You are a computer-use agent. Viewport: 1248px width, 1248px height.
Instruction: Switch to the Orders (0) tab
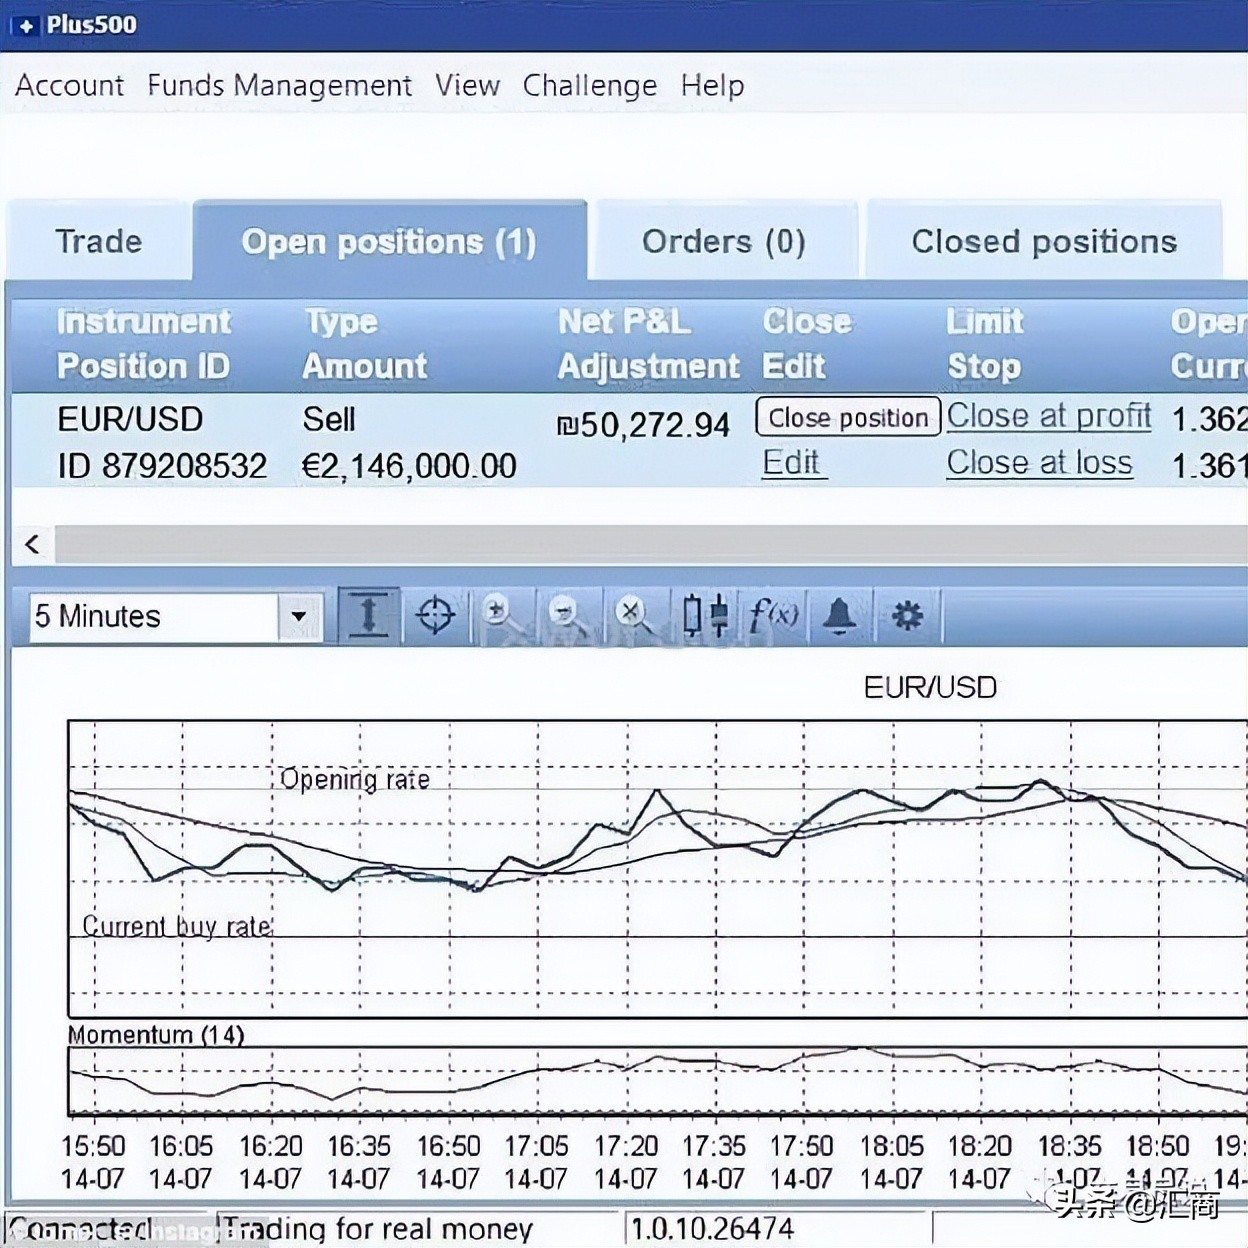click(x=724, y=241)
